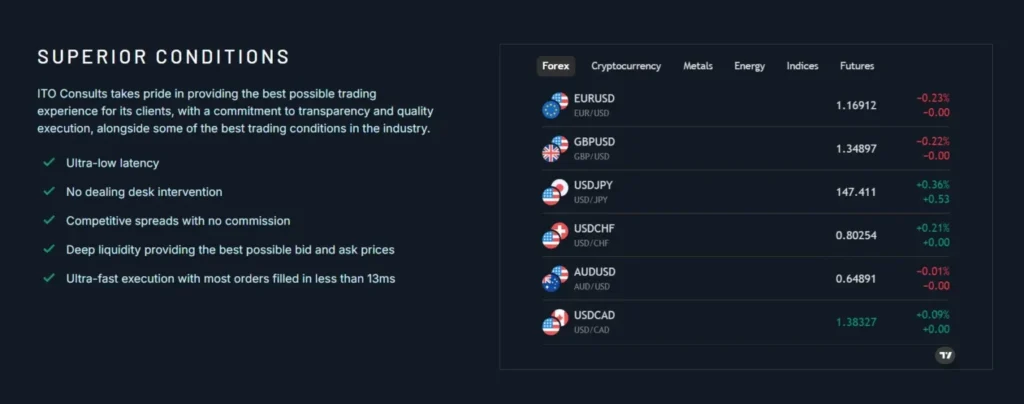Open the TradingView logo badge
Image resolution: width=1024 pixels, height=404 pixels.
pos(945,355)
